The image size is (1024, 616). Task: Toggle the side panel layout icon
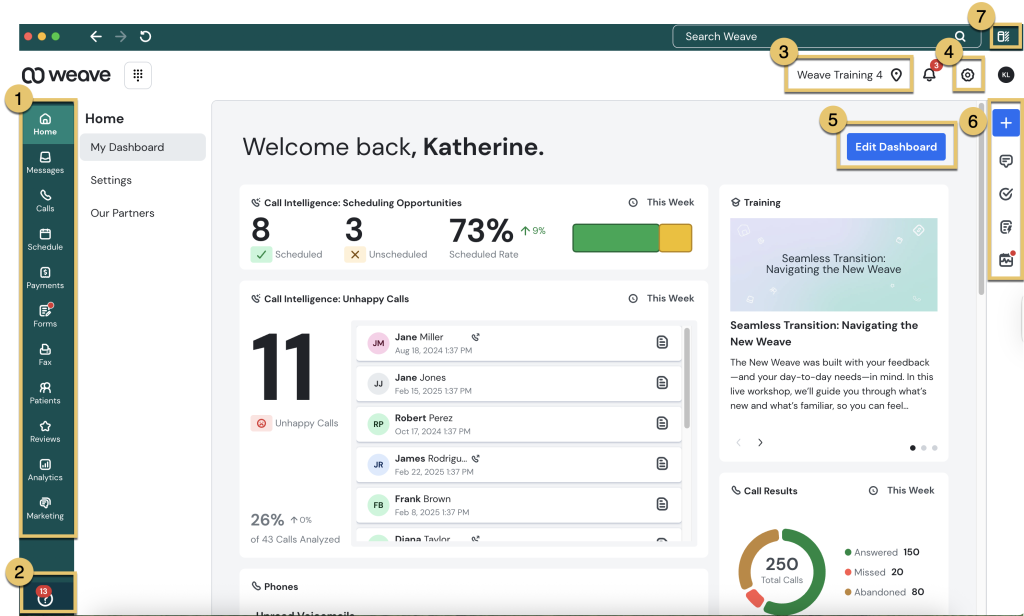coord(1004,37)
